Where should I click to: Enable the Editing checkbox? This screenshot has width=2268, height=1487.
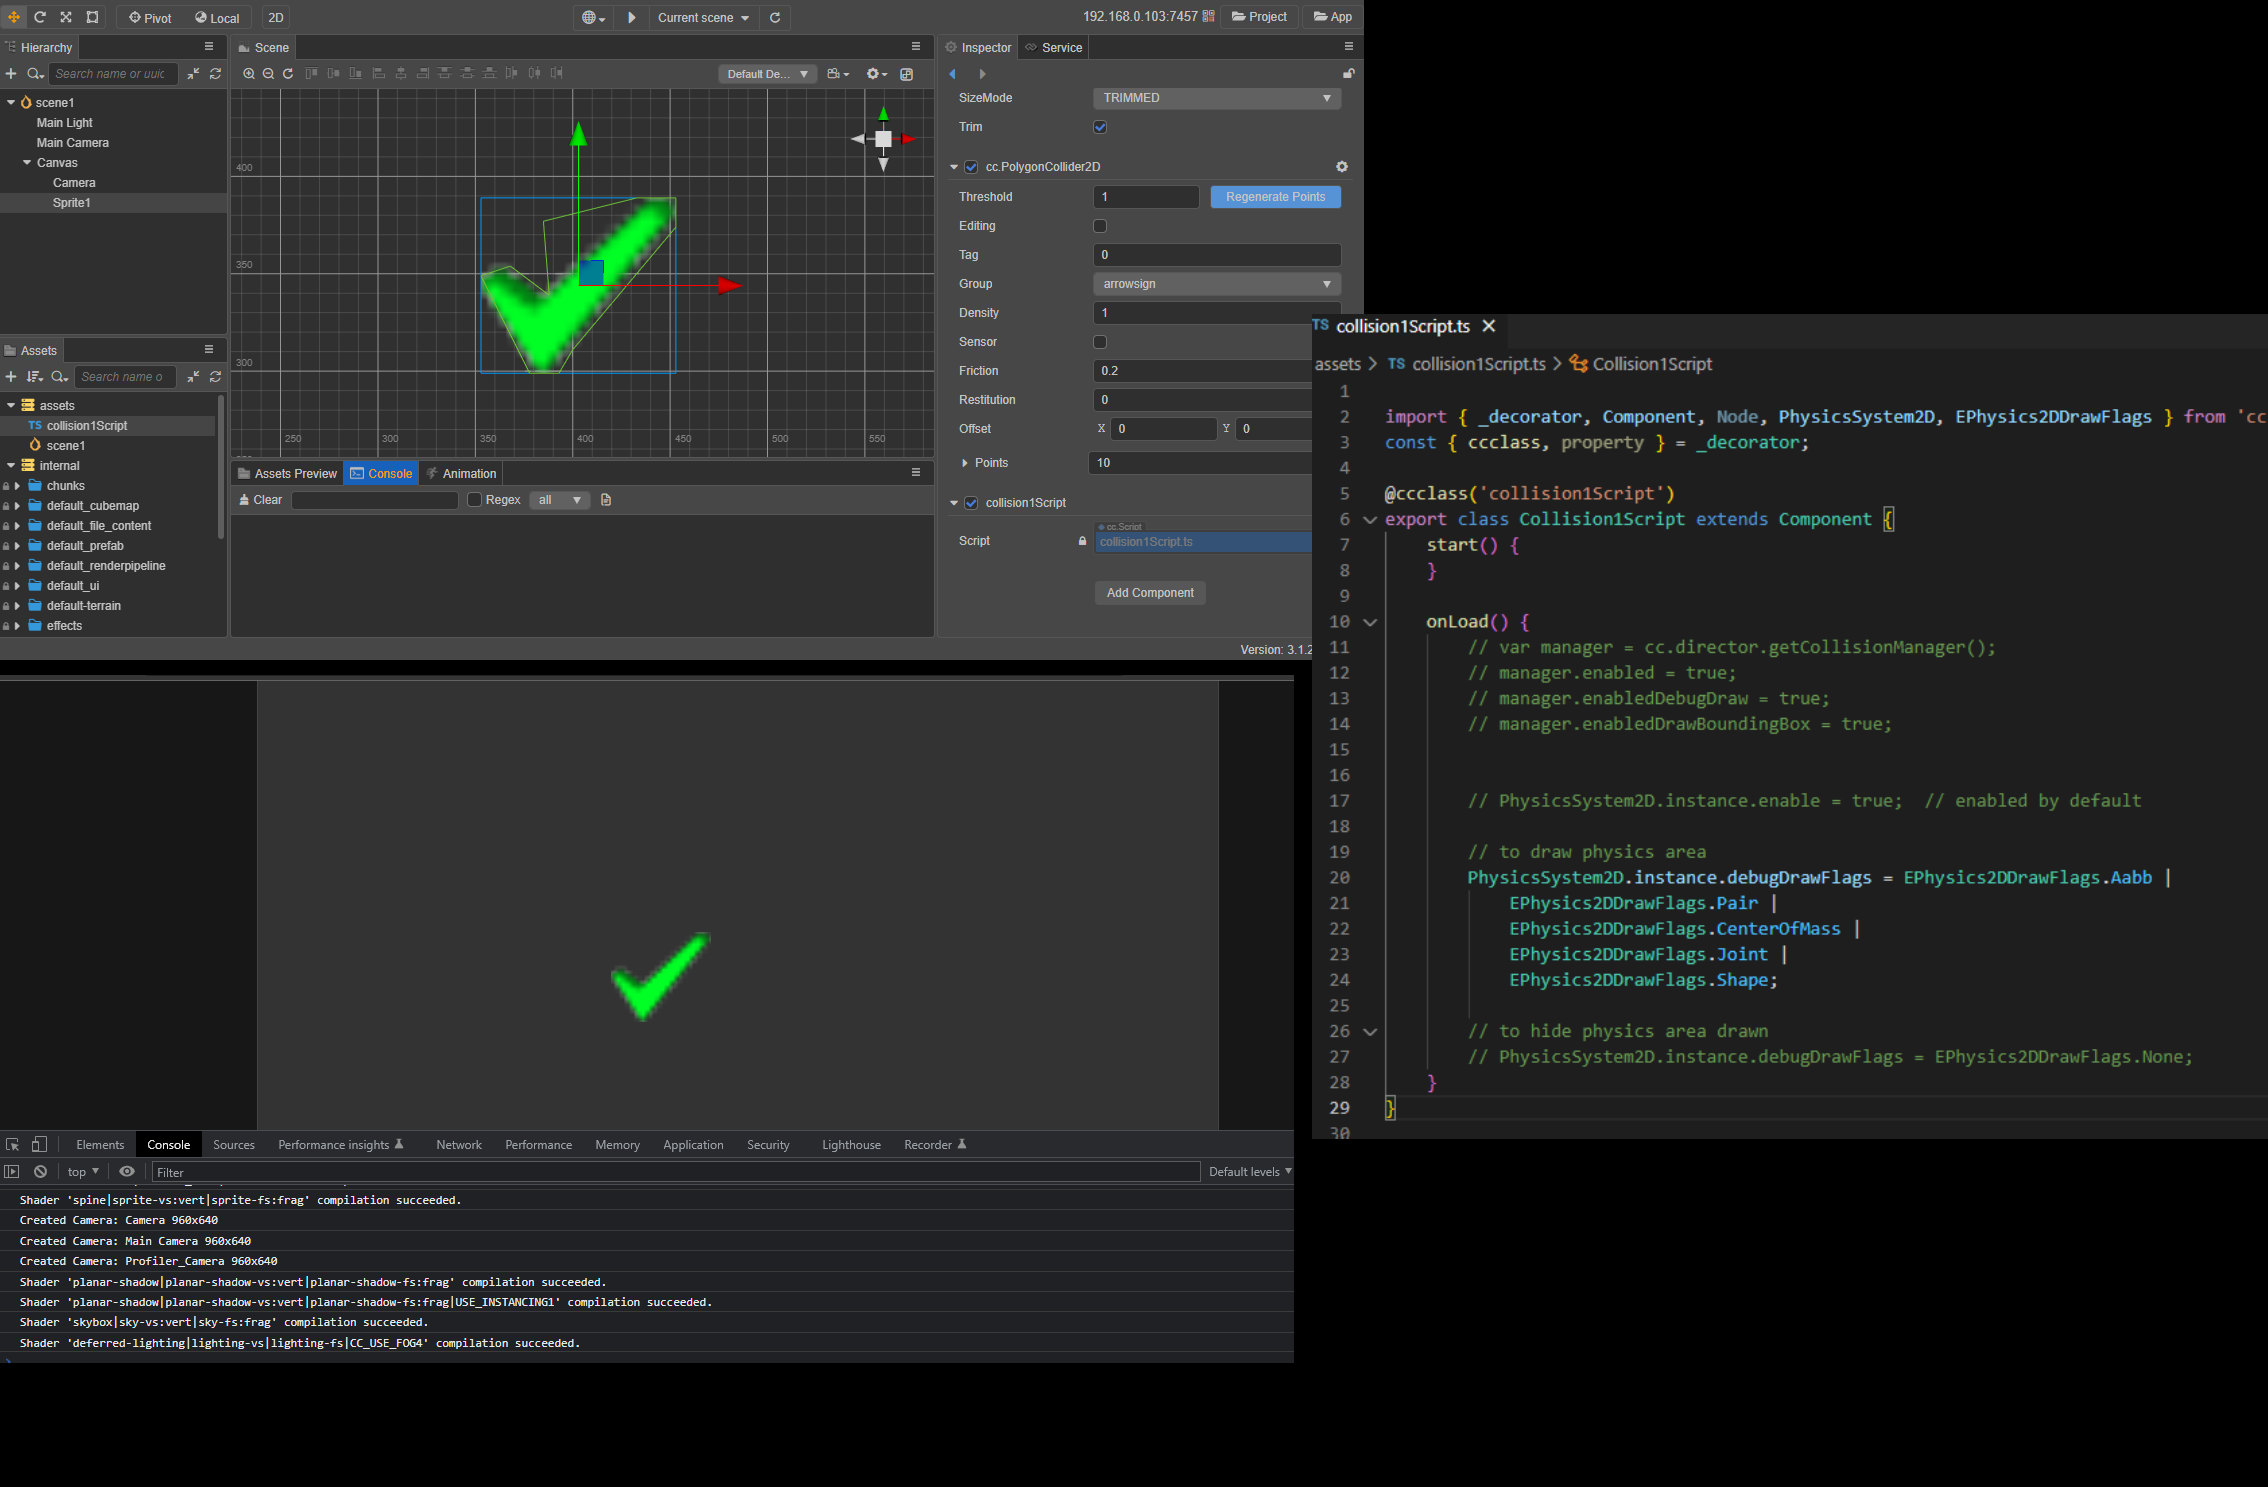tap(1100, 226)
